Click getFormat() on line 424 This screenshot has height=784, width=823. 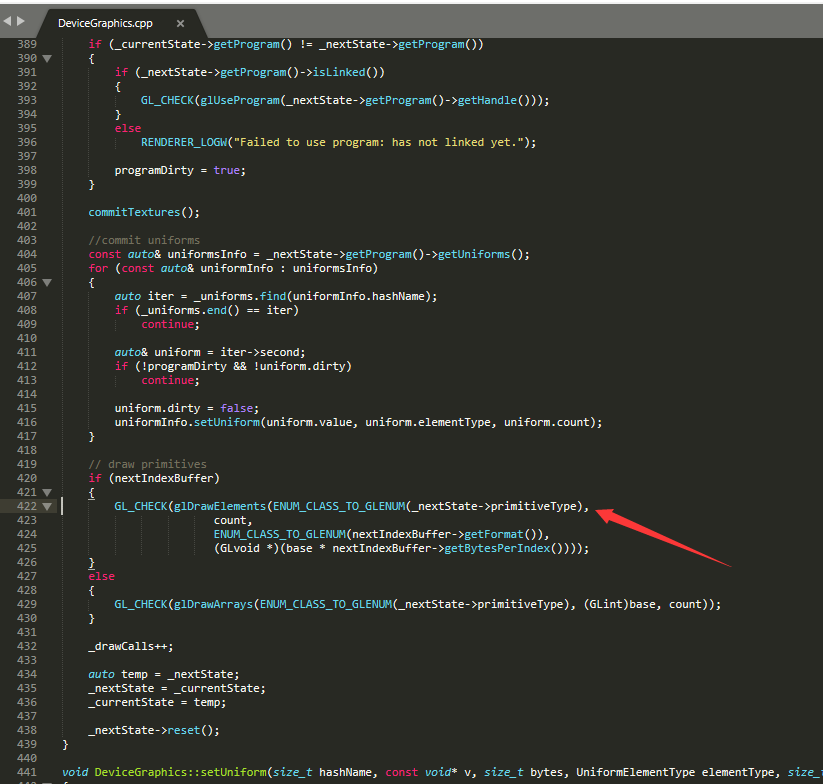tap(503, 534)
